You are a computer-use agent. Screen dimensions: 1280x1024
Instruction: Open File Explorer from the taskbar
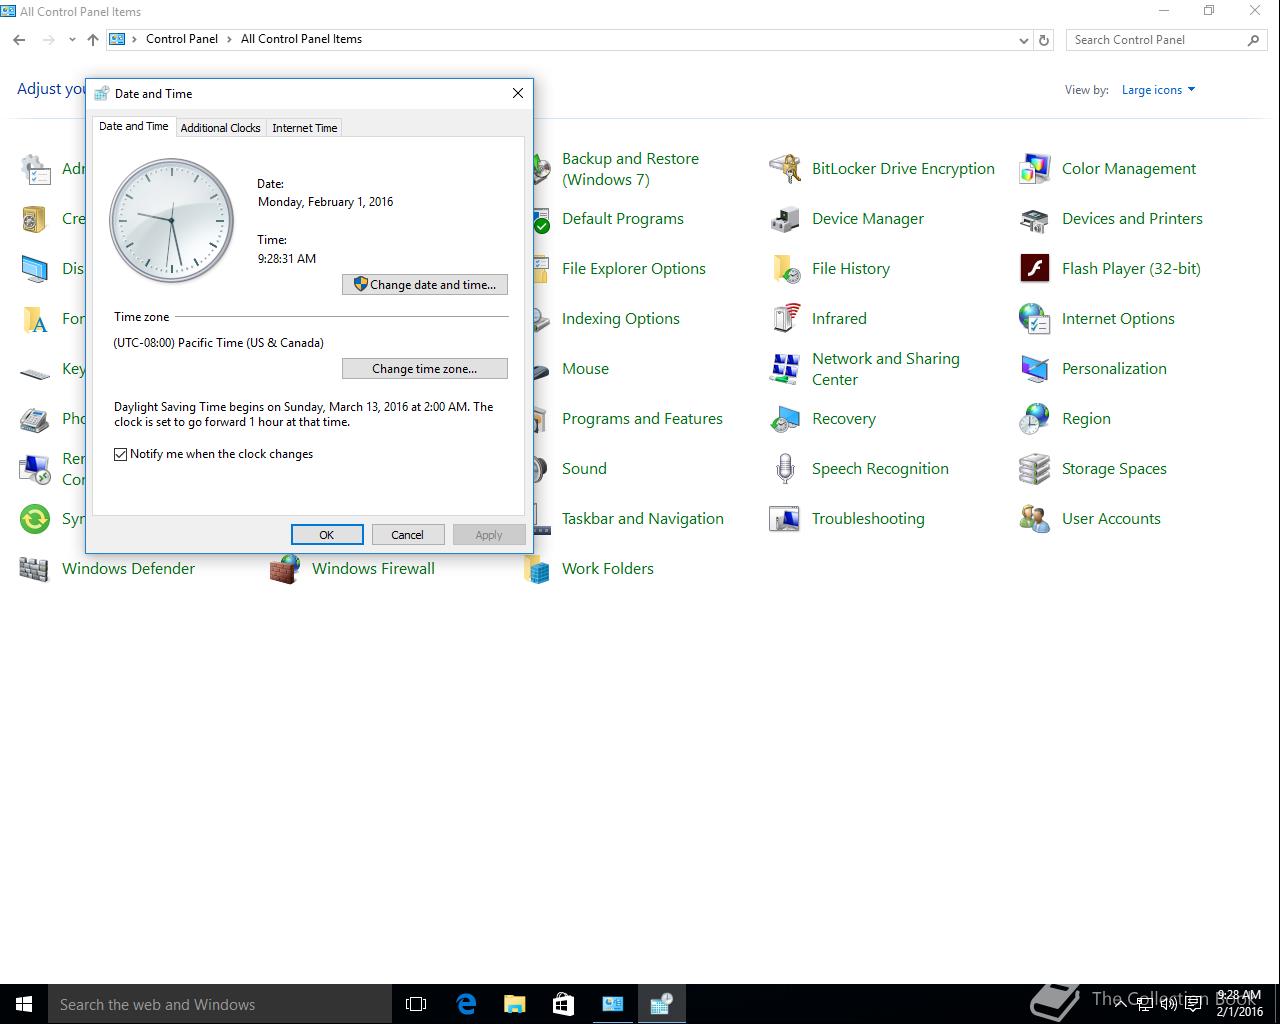click(514, 1004)
